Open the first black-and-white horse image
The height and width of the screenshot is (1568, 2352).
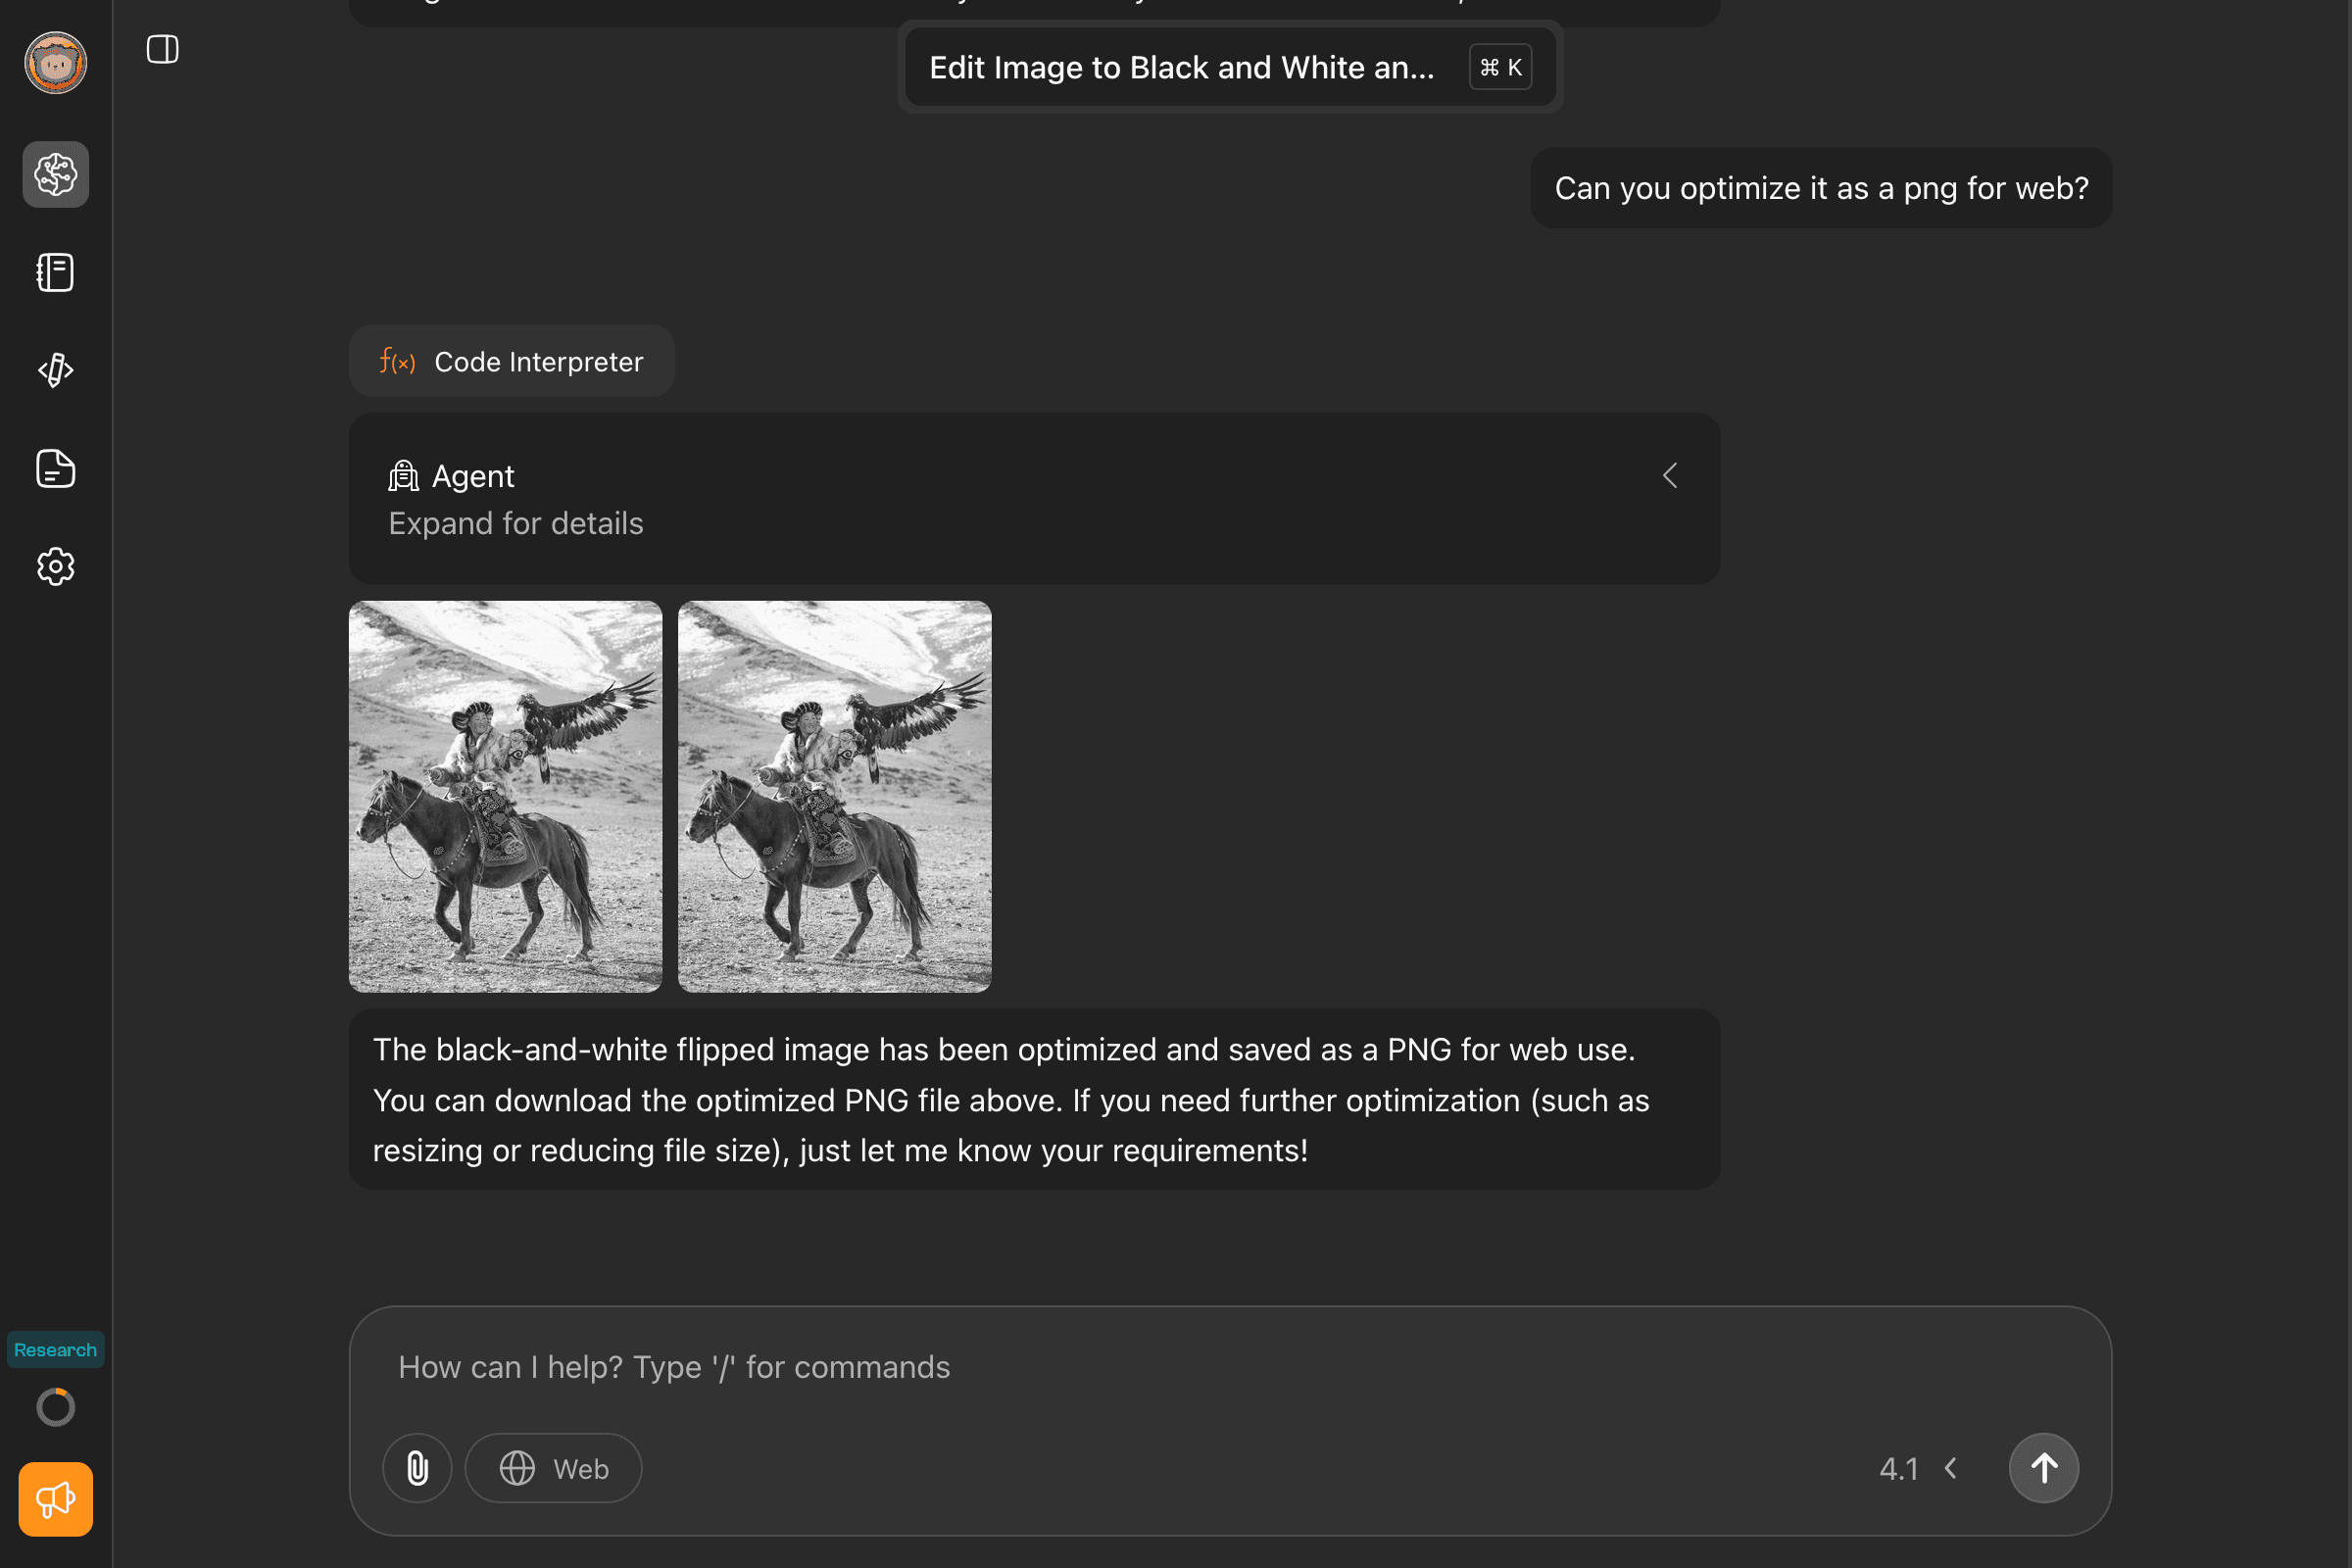(x=505, y=796)
